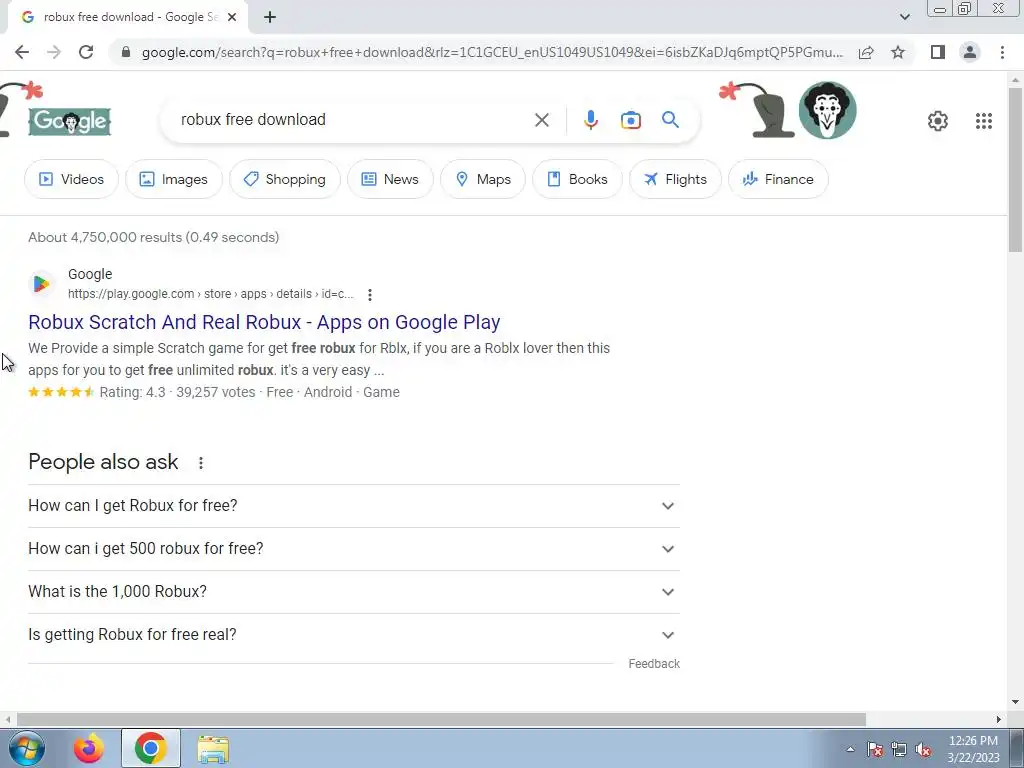Click the Chrome taskbar icon
The image size is (1024, 768).
[x=151, y=748]
